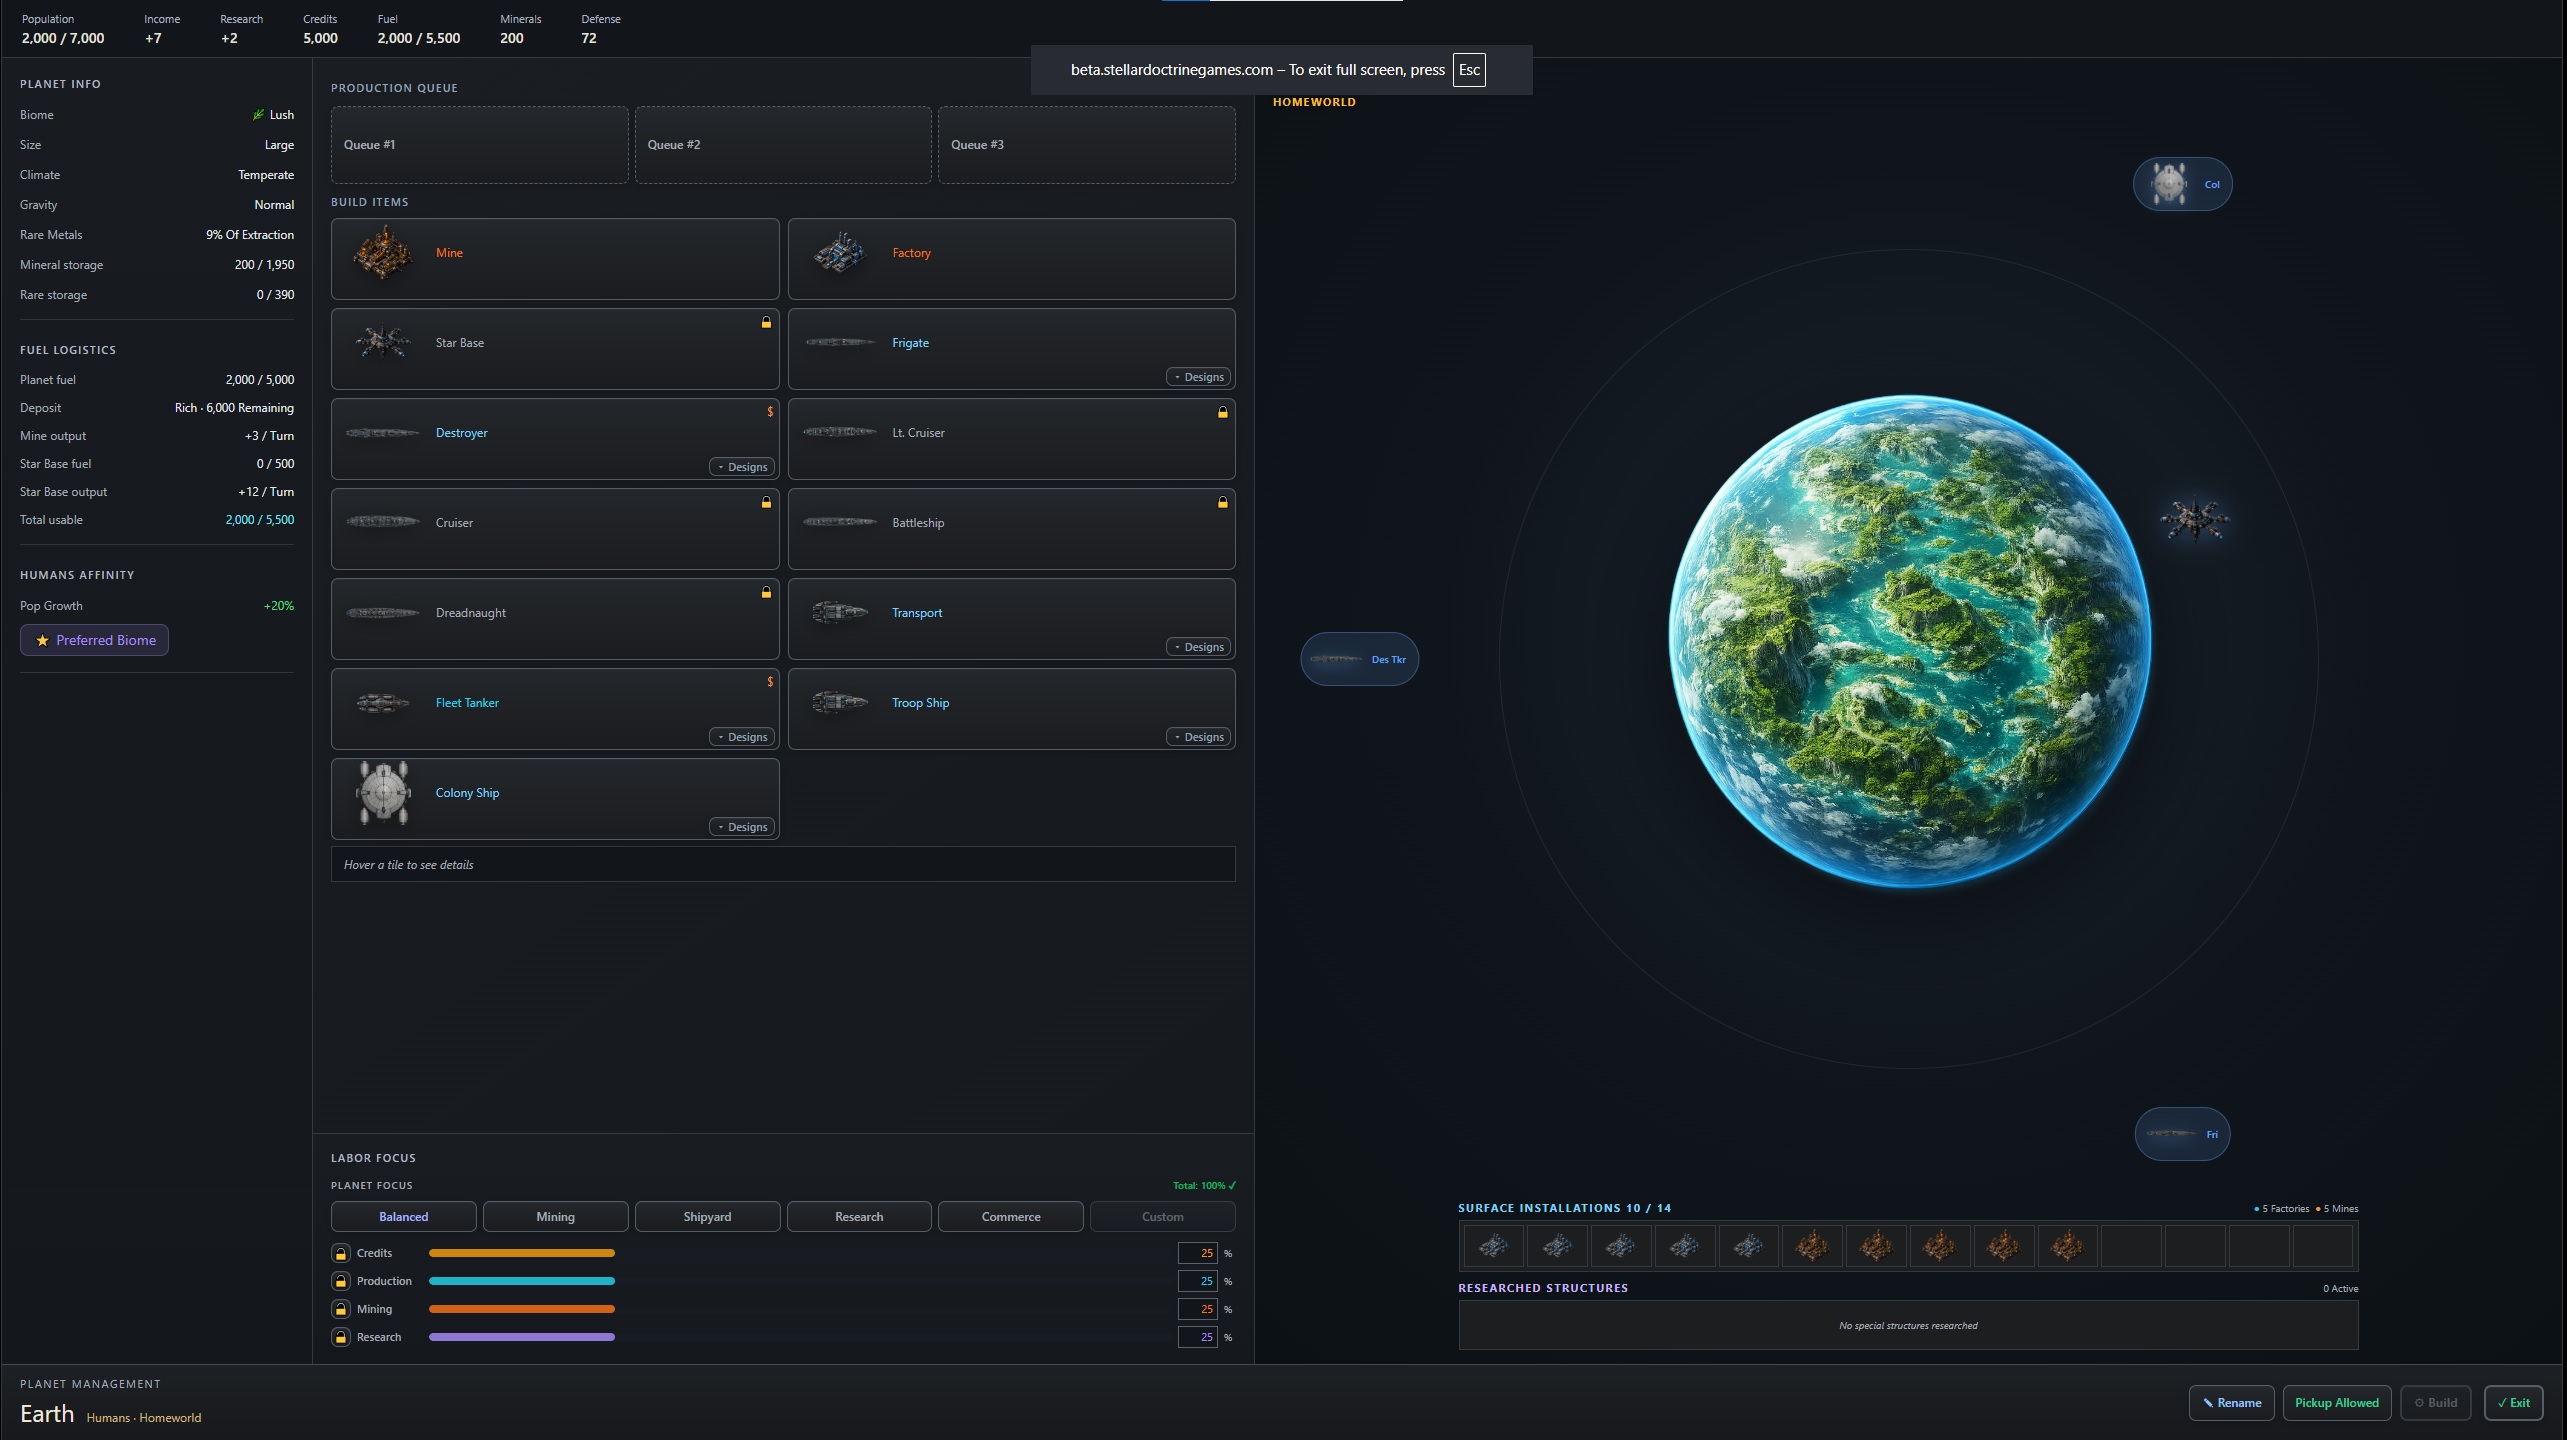Screen dimensions: 2567x1440
Task: Click the Frigate ship icon
Action: (x=840, y=343)
